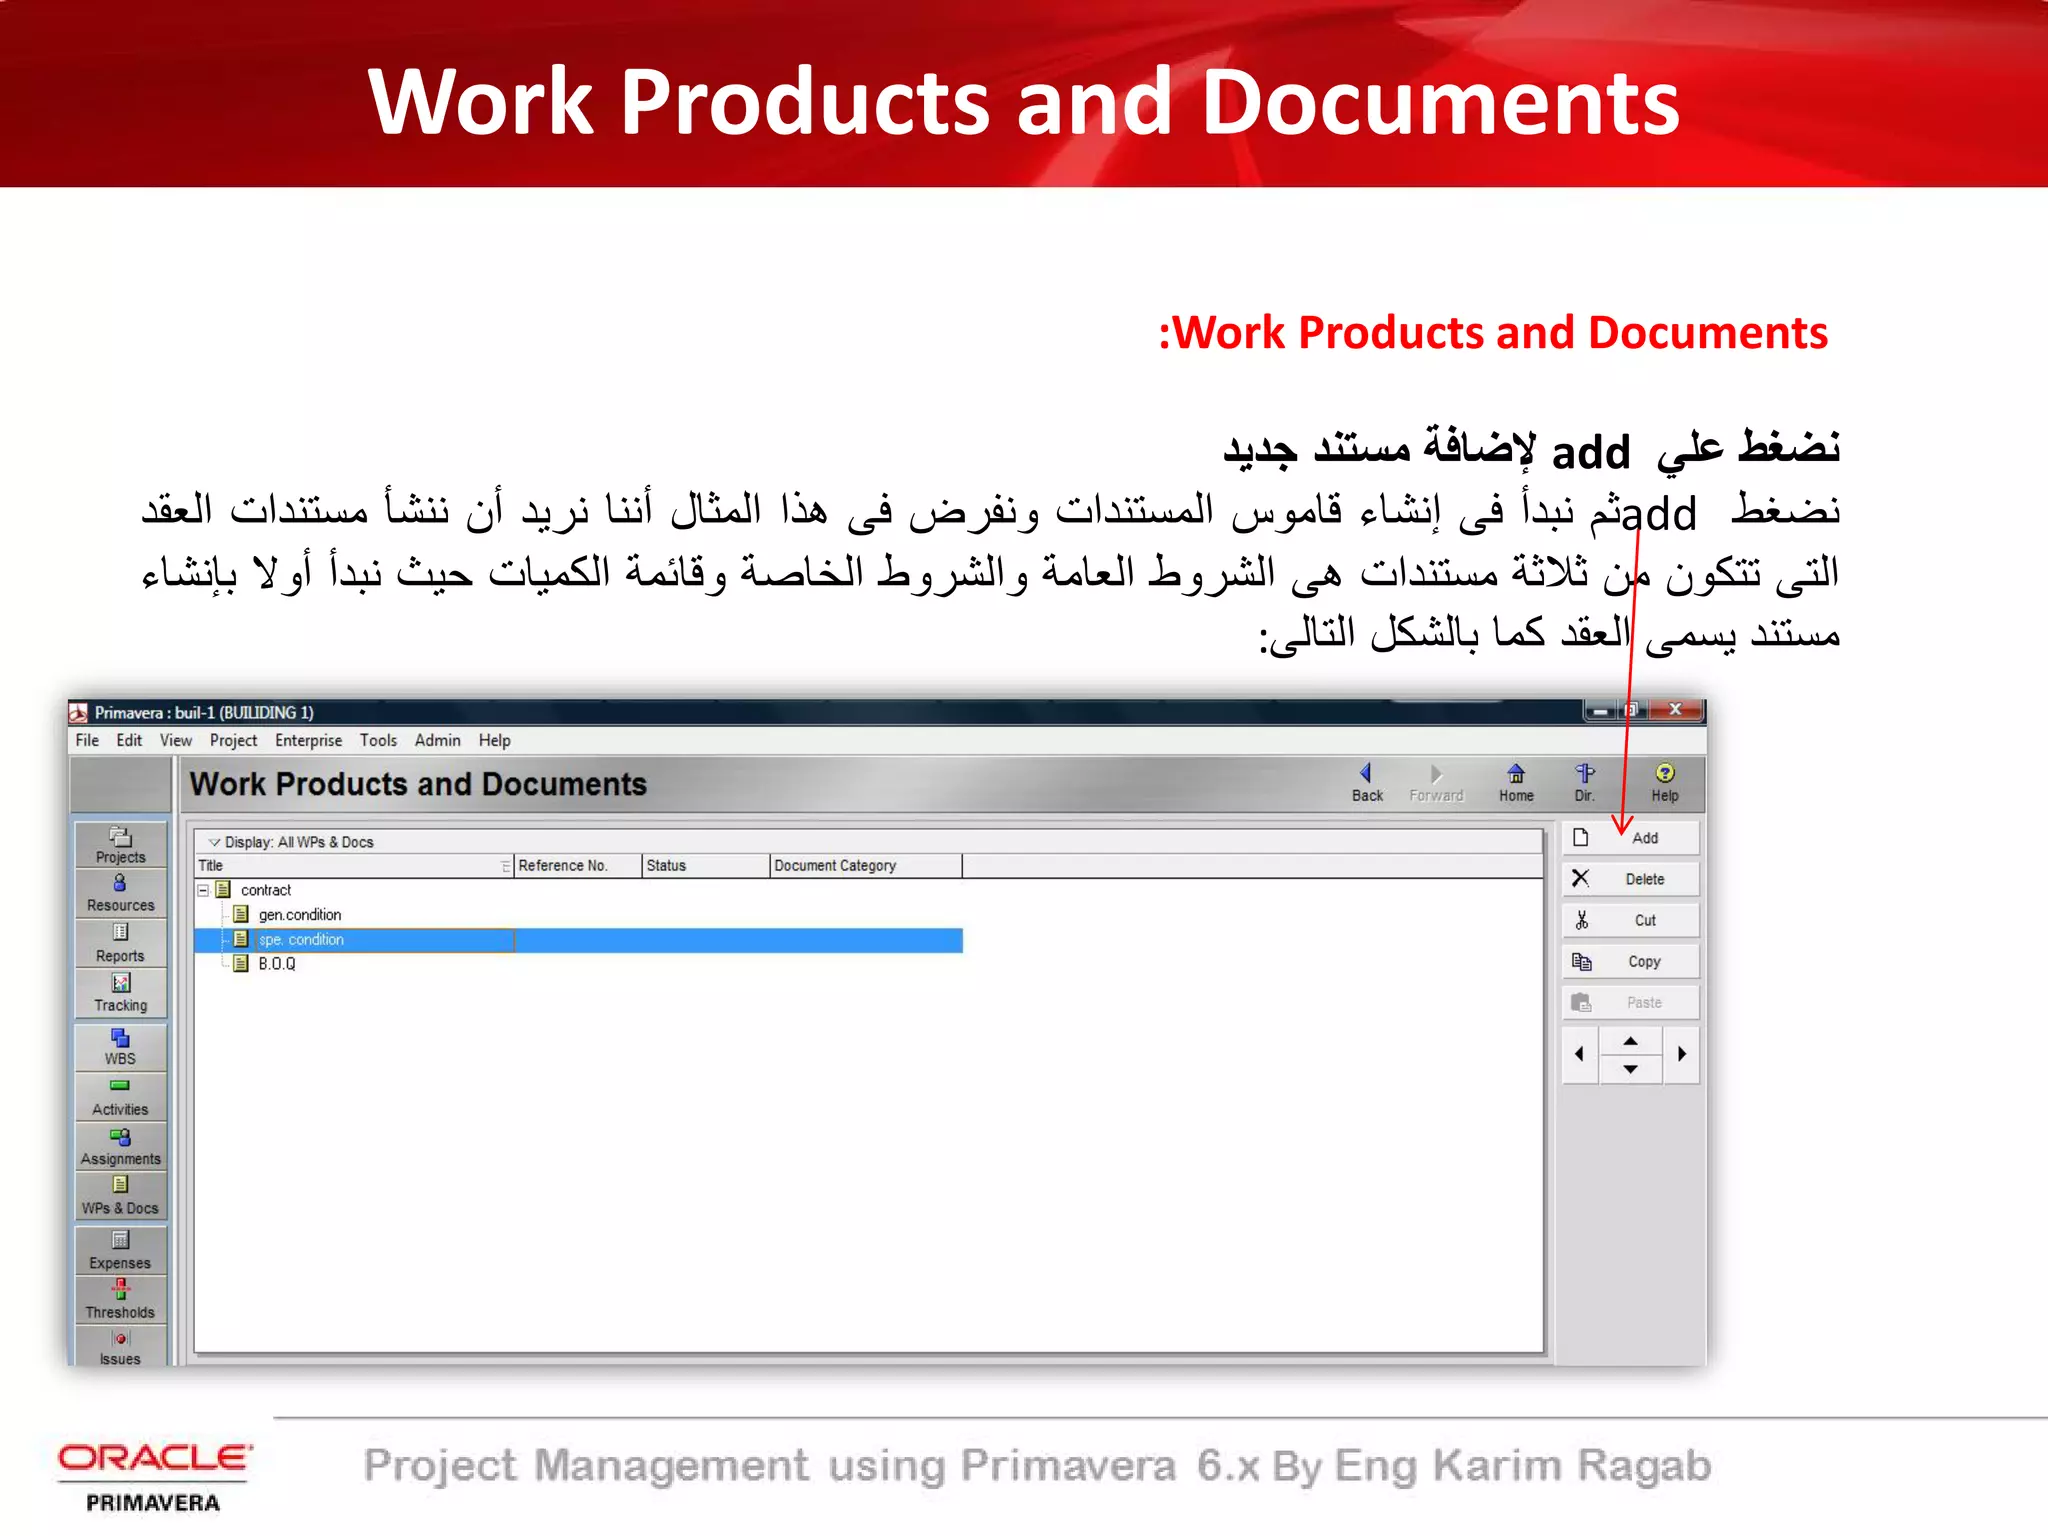Open the Admin menu

point(437,740)
